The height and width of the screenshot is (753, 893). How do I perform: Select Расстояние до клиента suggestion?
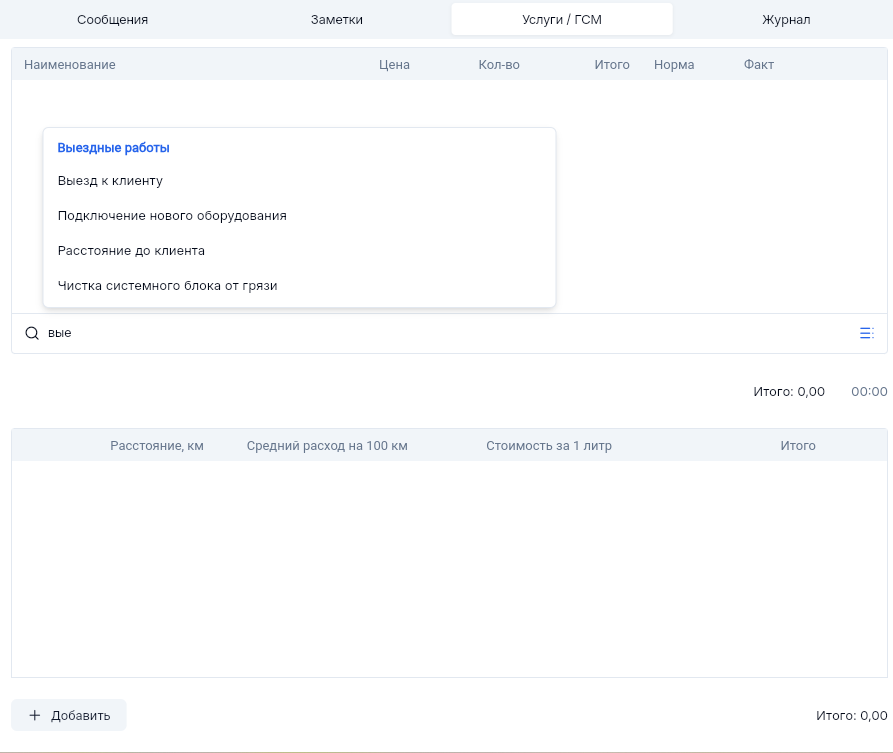[131, 250]
